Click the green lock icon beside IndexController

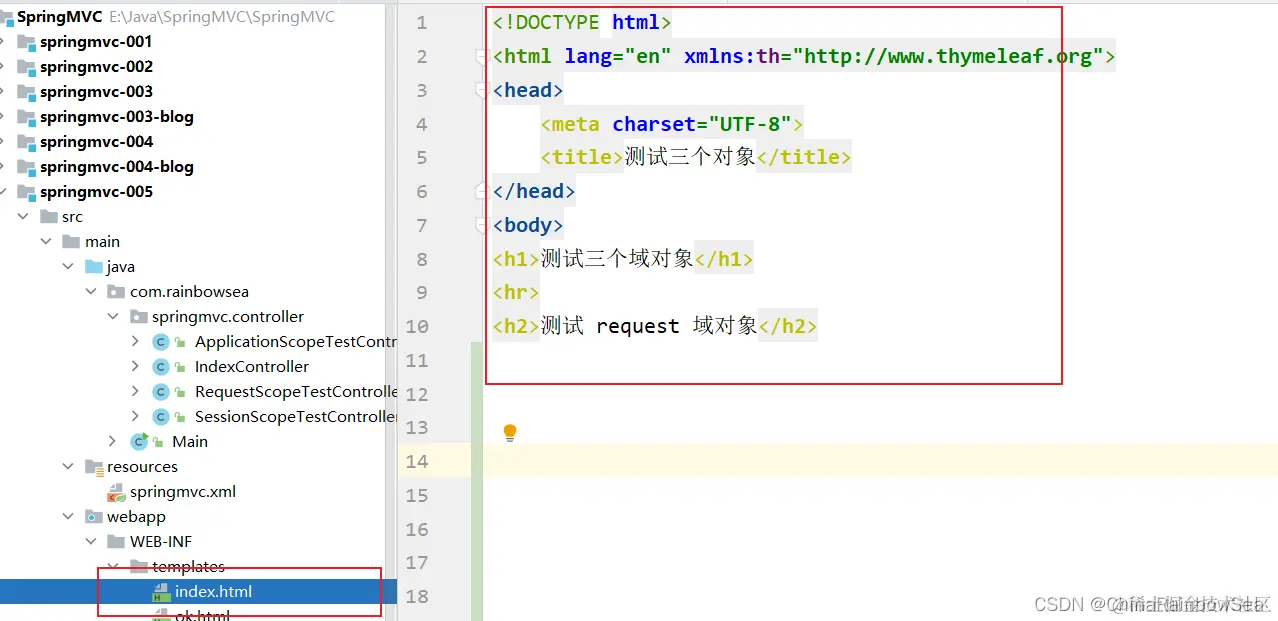tap(181, 367)
